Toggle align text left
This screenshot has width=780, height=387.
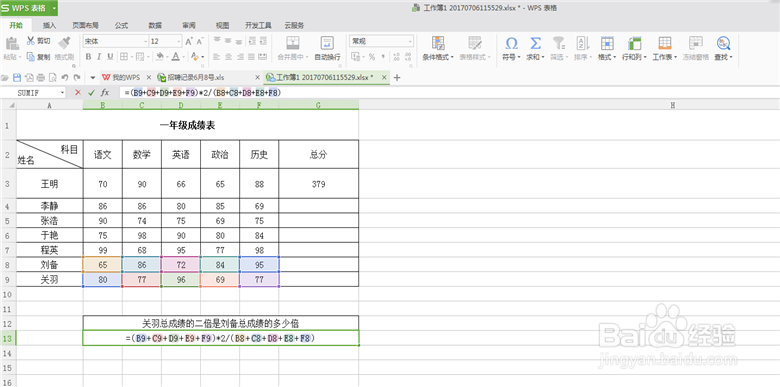(217, 57)
